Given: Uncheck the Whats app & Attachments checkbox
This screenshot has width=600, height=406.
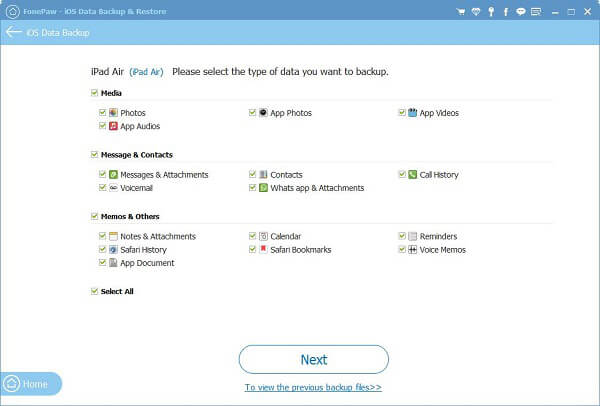Looking at the screenshot, I should pyautogui.click(x=252, y=187).
